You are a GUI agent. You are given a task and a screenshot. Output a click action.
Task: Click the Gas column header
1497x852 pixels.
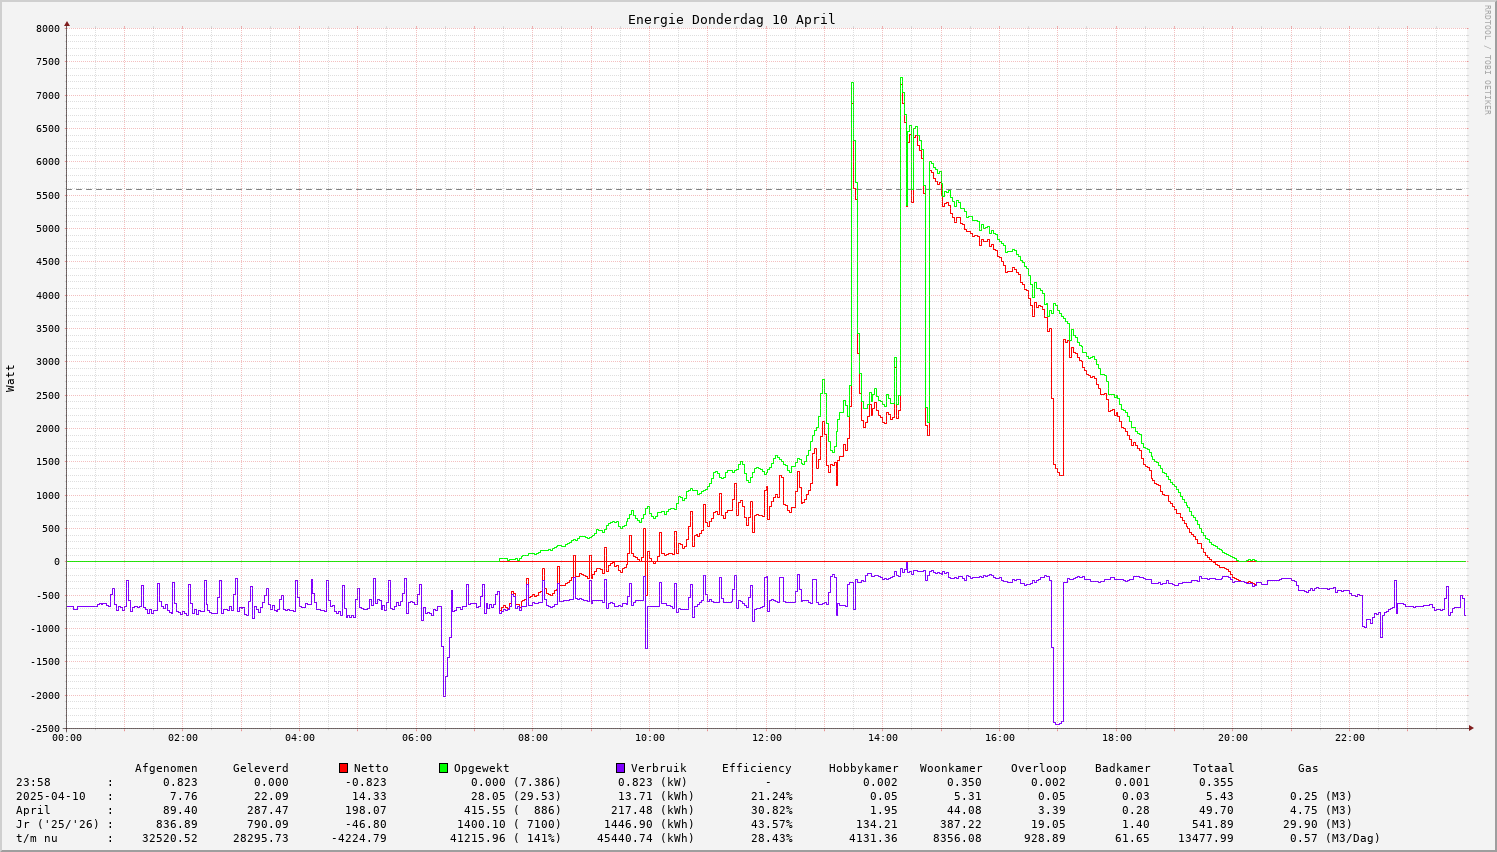(x=1308, y=768)
